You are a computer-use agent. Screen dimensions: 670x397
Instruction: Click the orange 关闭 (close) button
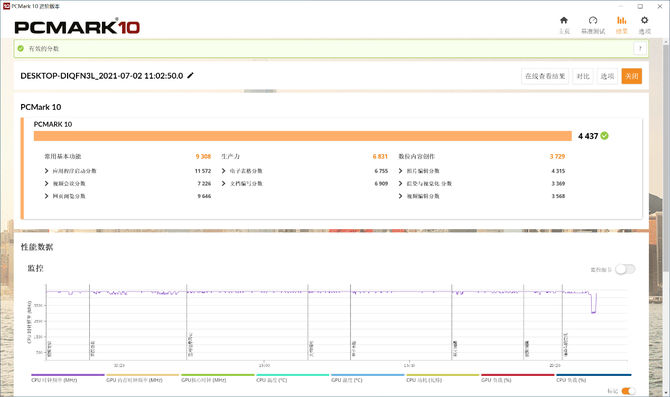coord(632,76)
